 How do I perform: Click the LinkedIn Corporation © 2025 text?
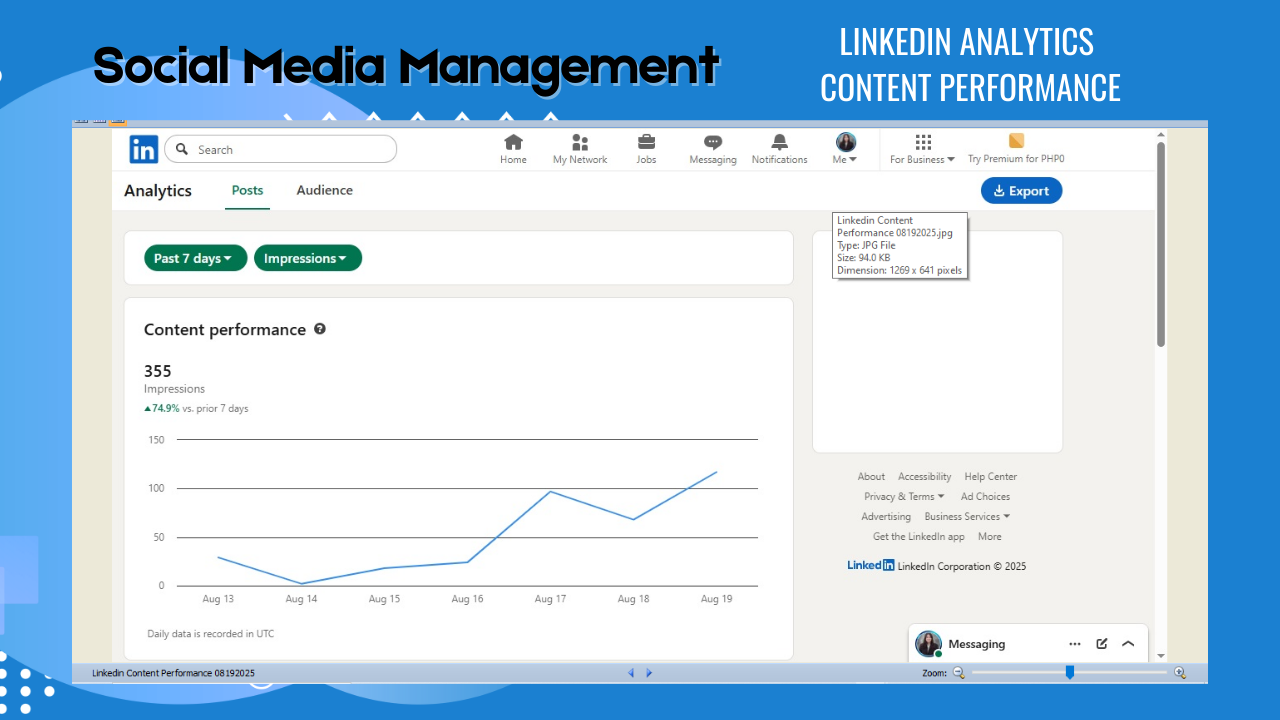tap(962, 566)
